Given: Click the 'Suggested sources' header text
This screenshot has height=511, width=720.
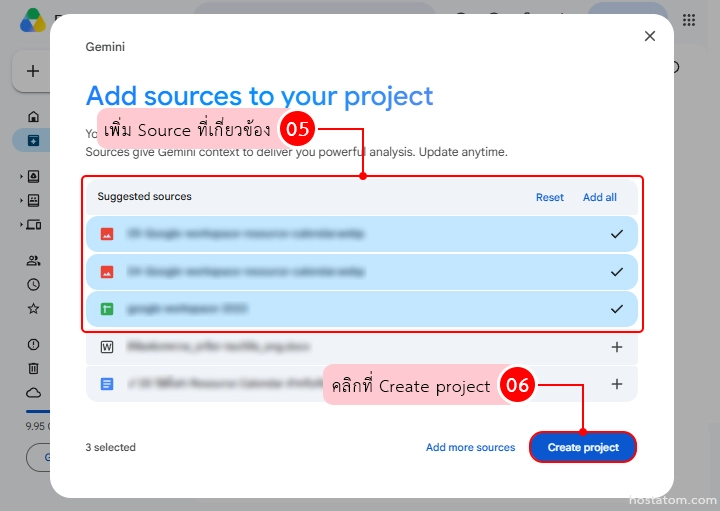Looking at the screenshot, I should point(144,197).
